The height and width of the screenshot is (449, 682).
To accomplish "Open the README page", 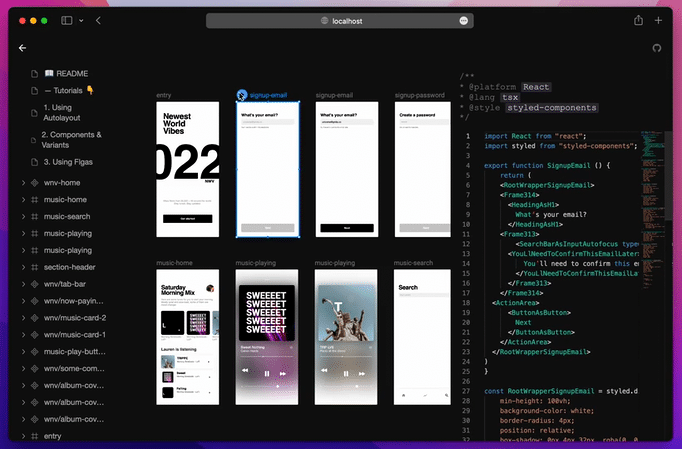I will coord(66,74).
